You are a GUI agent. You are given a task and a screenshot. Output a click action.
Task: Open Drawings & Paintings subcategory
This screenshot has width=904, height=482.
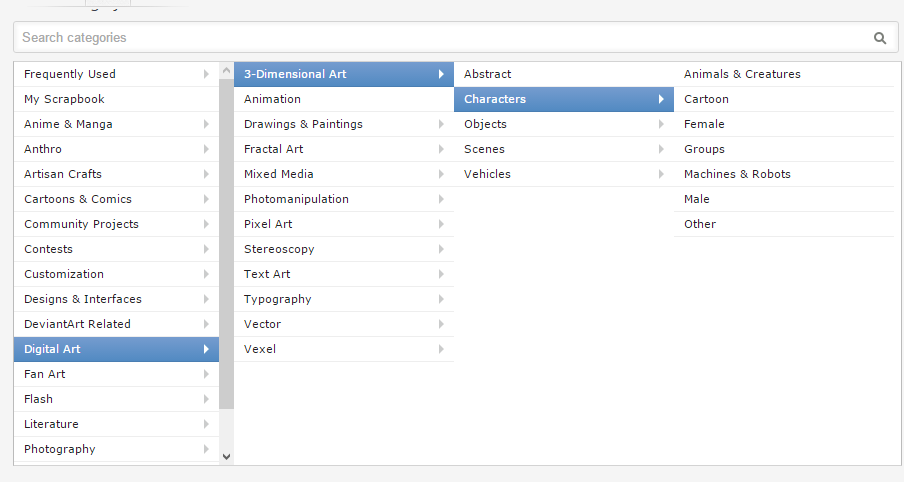coord(303,124)
